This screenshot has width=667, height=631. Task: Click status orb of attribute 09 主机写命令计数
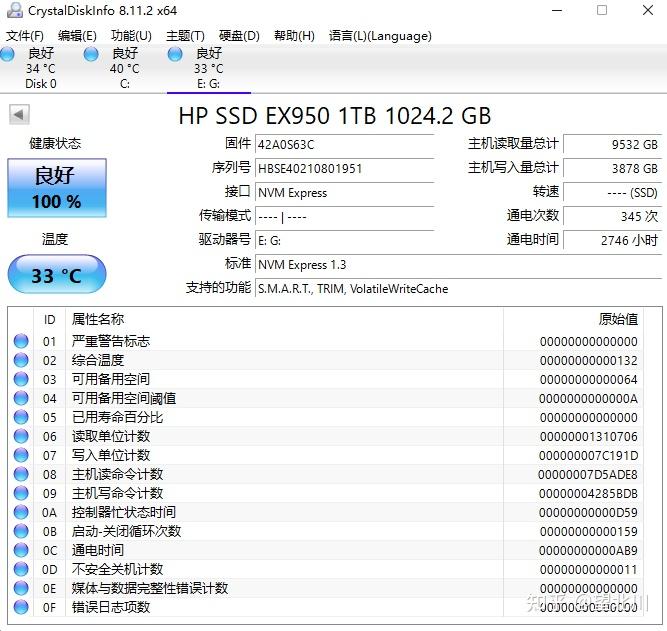[21, 493]
